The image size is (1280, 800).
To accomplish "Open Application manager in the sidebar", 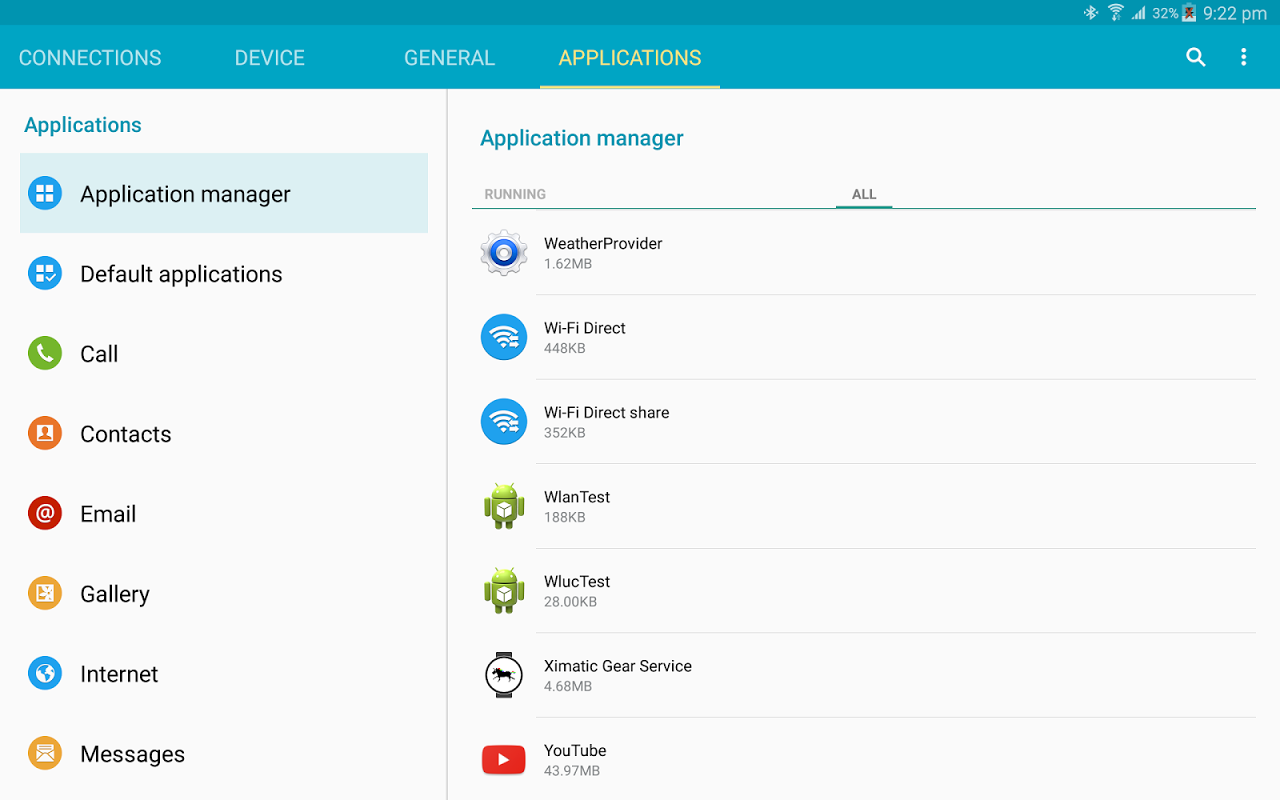I will click(x=224, y=193).
